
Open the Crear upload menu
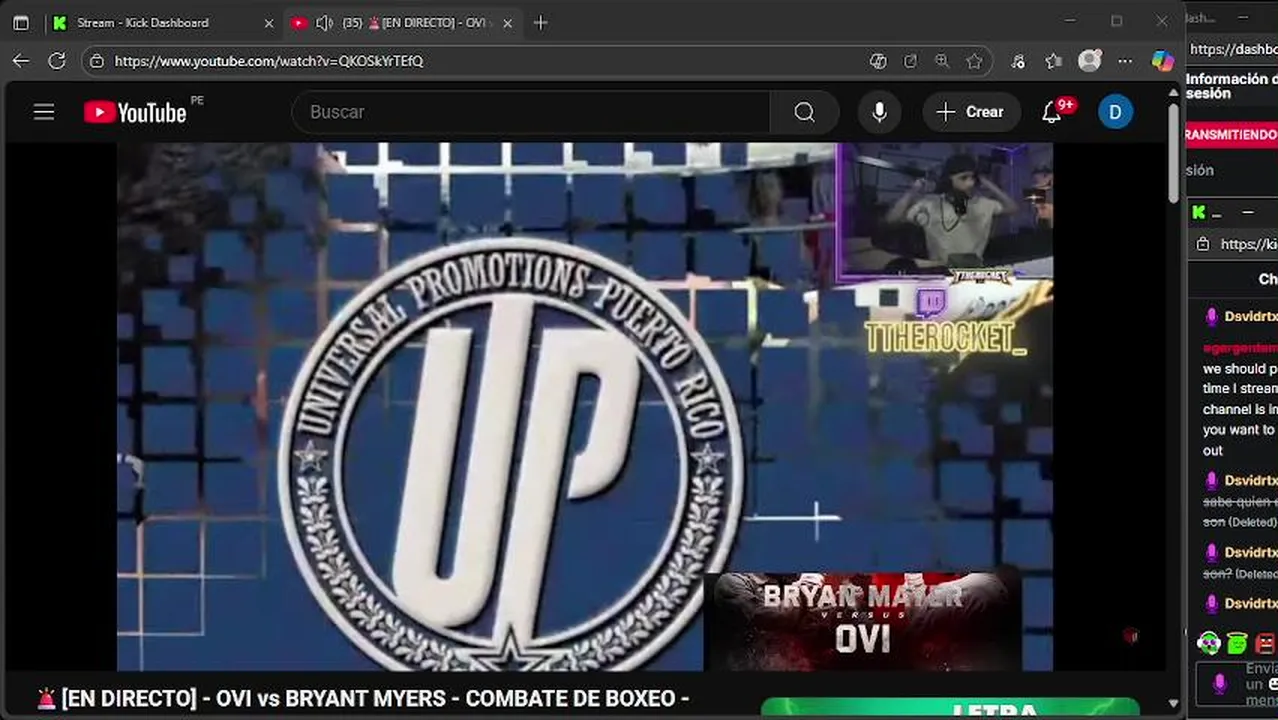pos(971,112)
